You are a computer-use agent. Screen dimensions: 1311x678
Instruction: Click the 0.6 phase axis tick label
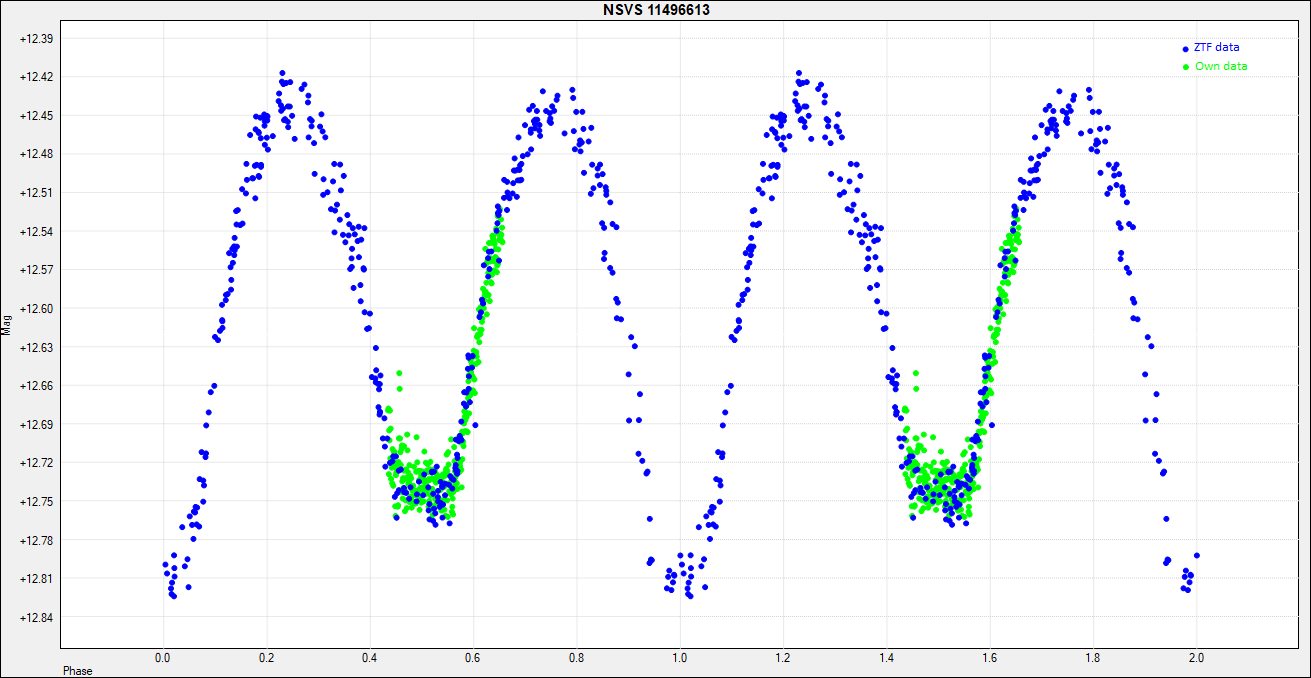click(x=473, y=658)
